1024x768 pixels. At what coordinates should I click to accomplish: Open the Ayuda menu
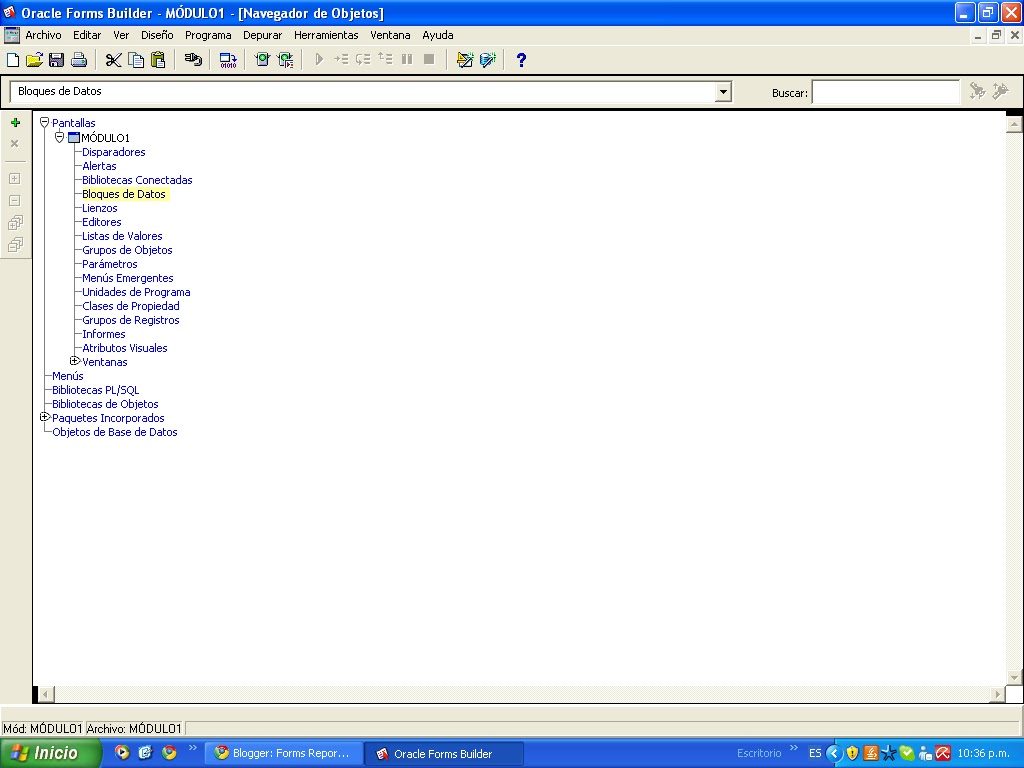pyautogui.click(x=438, y=35)
